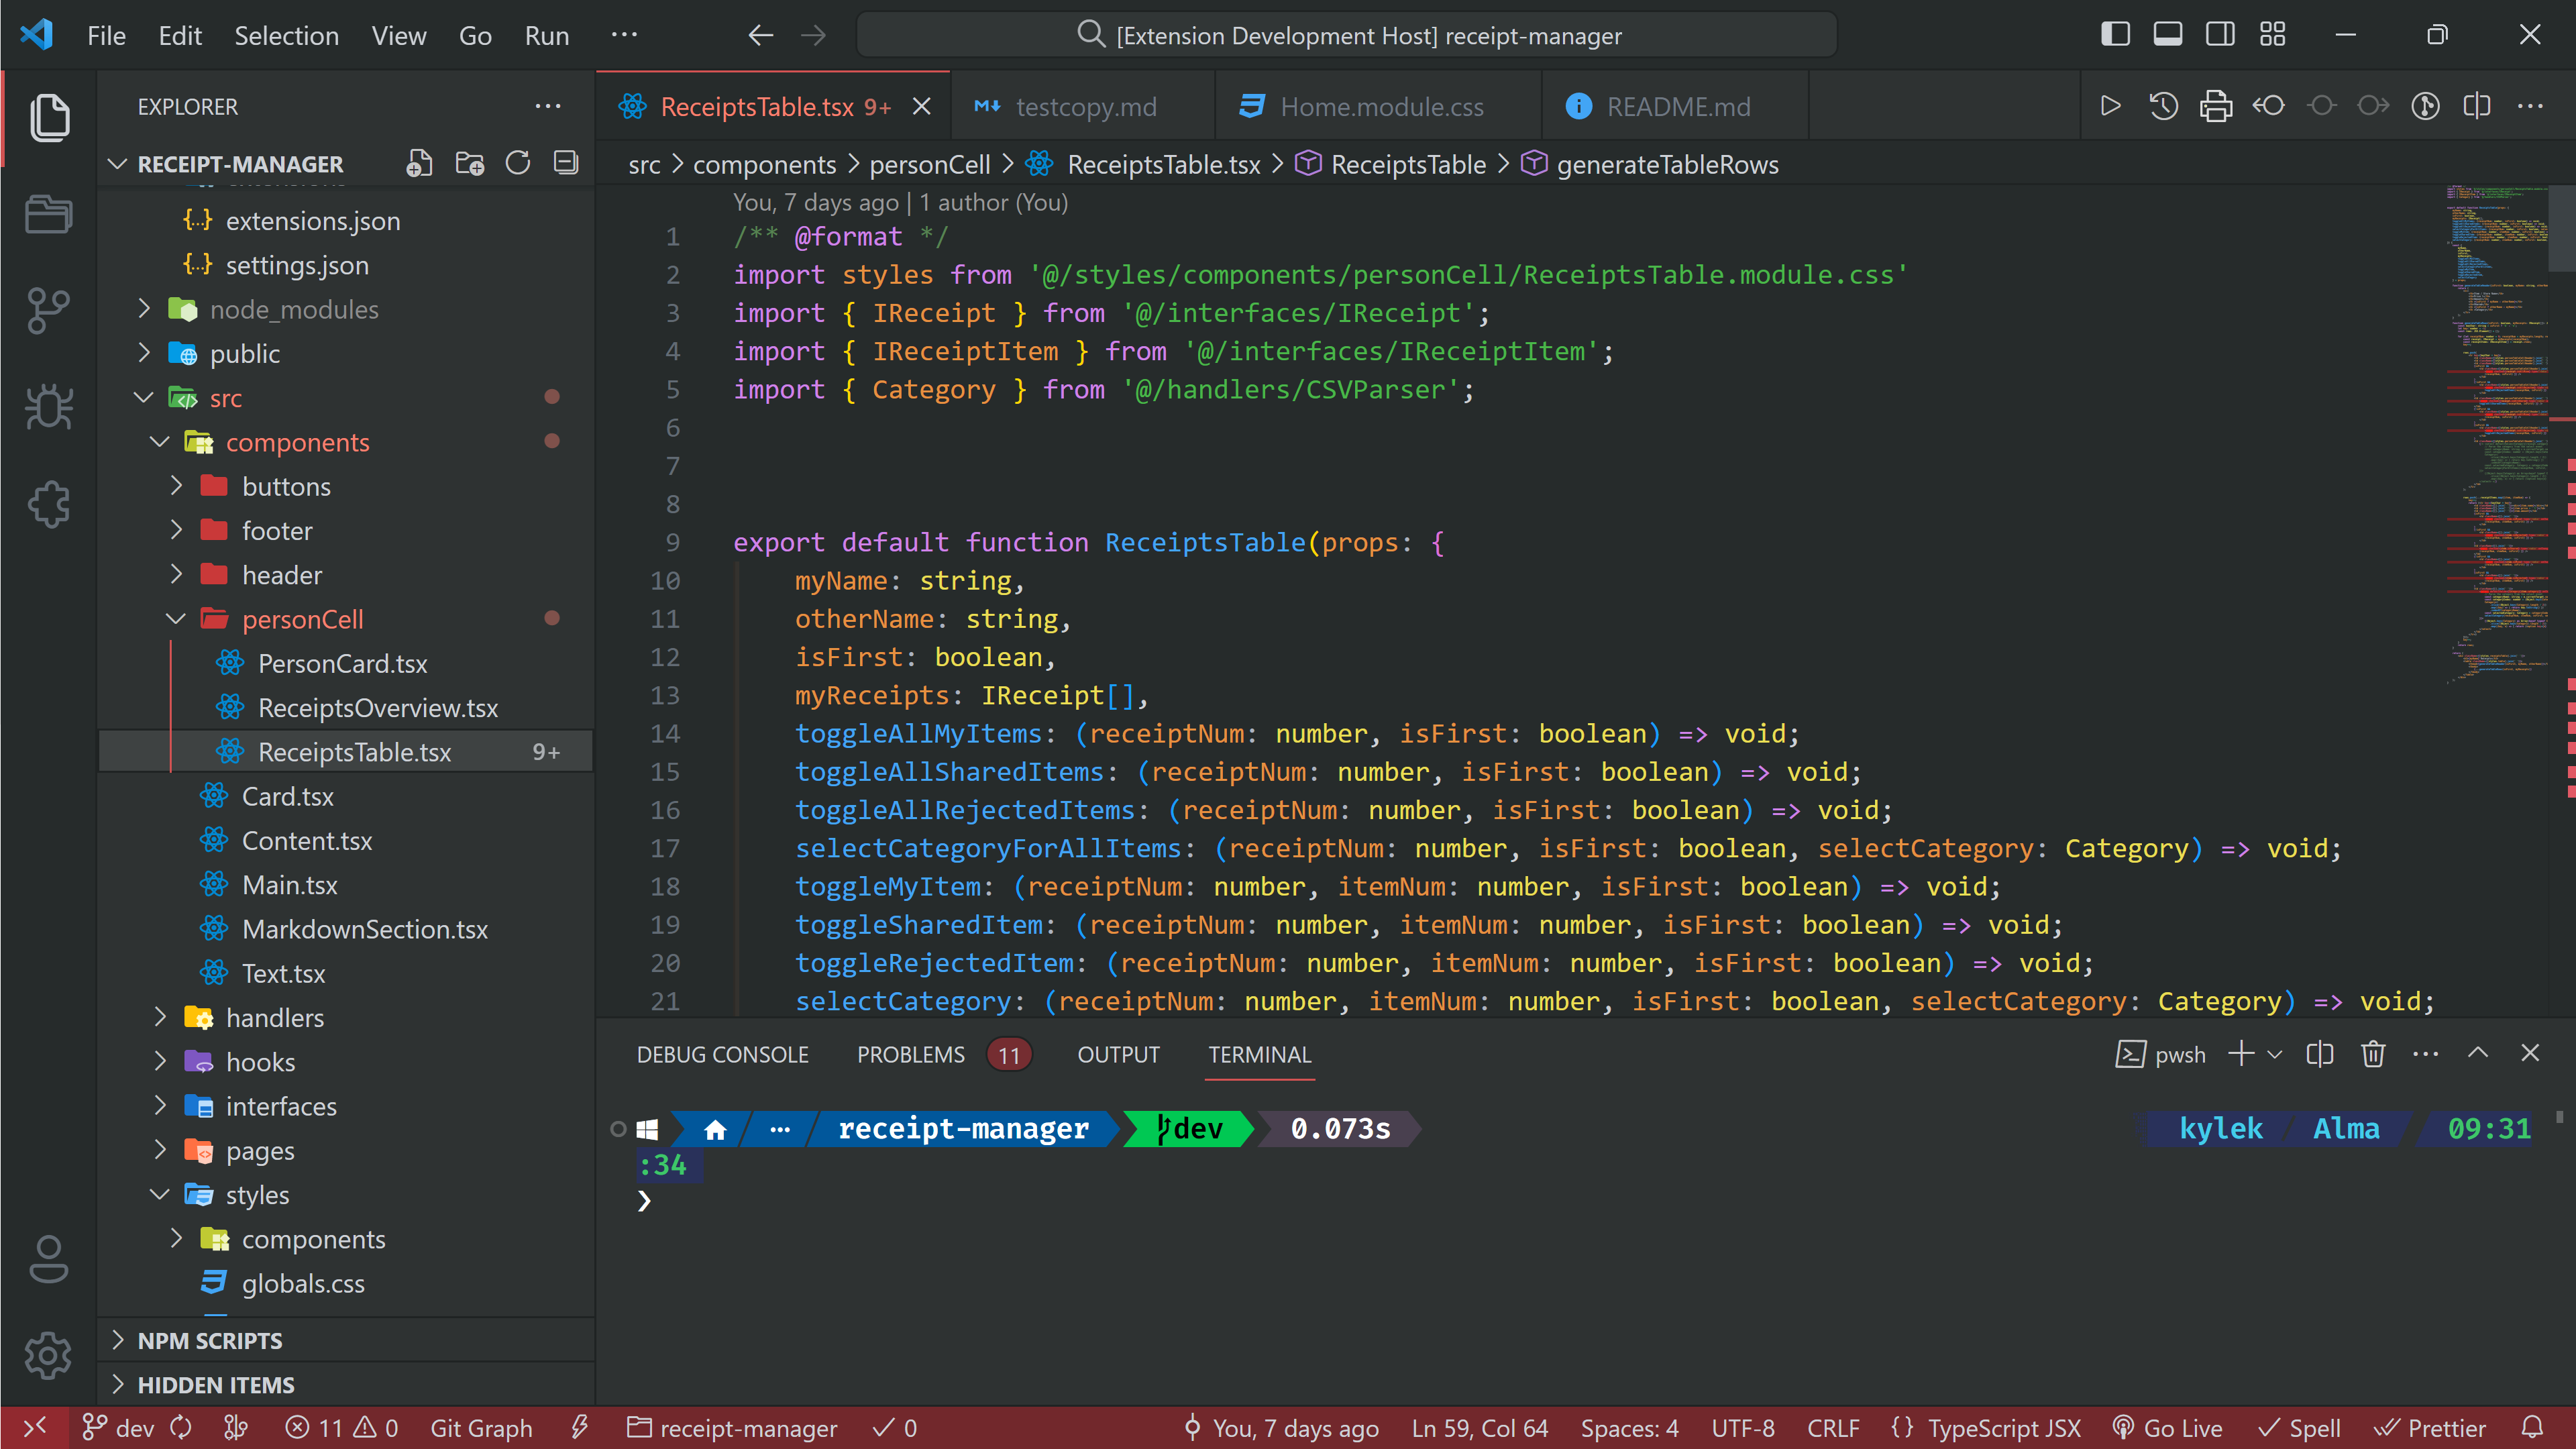Open the new terminal profile dropdown
The height and width of the screenshot is (1449, 2576).
tap(2276, 1054)
